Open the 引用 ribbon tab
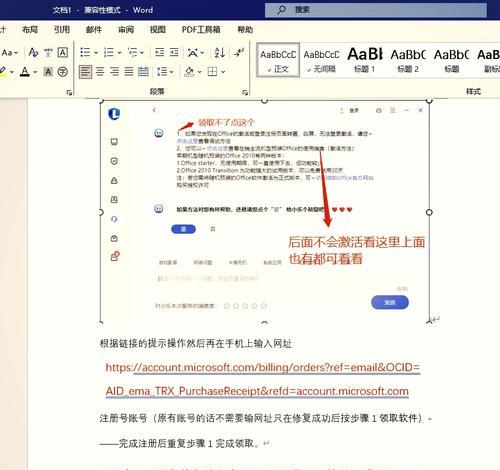Screen dimensions: 500x470 (x=62, y=30)
